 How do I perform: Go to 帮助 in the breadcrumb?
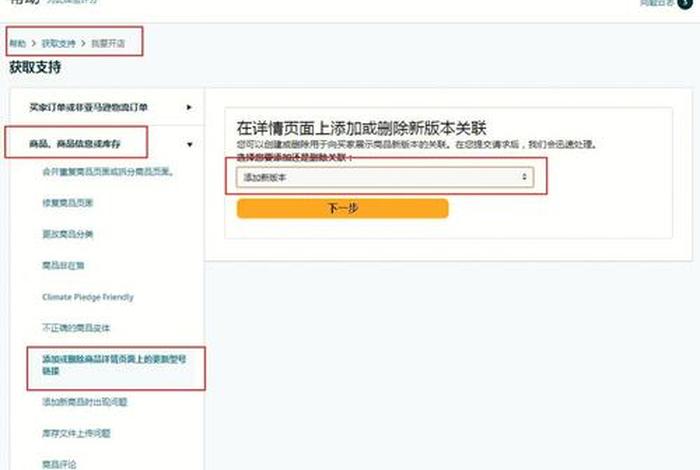pyautogui.click(x=17, y=43)
